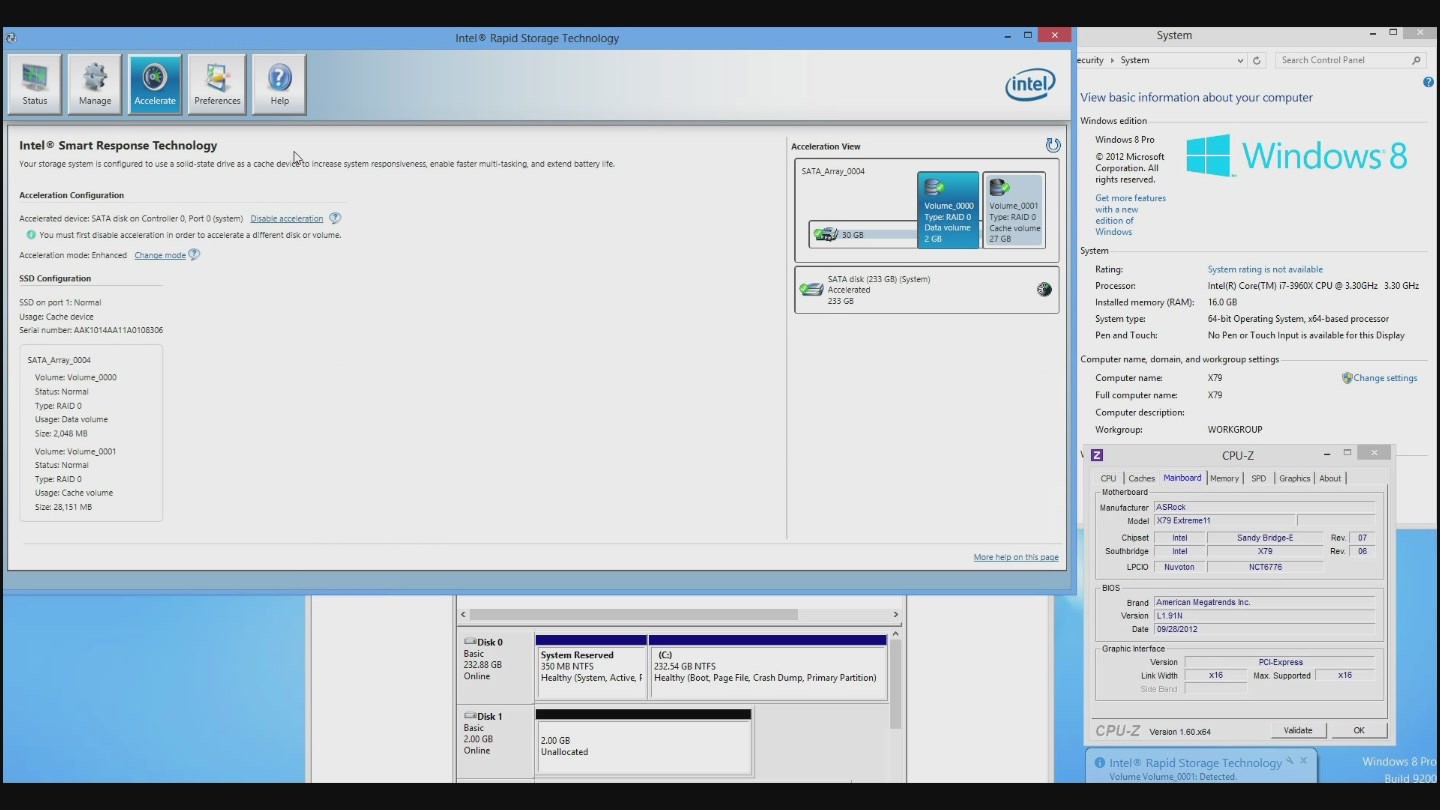The image size is (1440, 810).
Task: Refresh the System window address bar
Action: 1257,60
